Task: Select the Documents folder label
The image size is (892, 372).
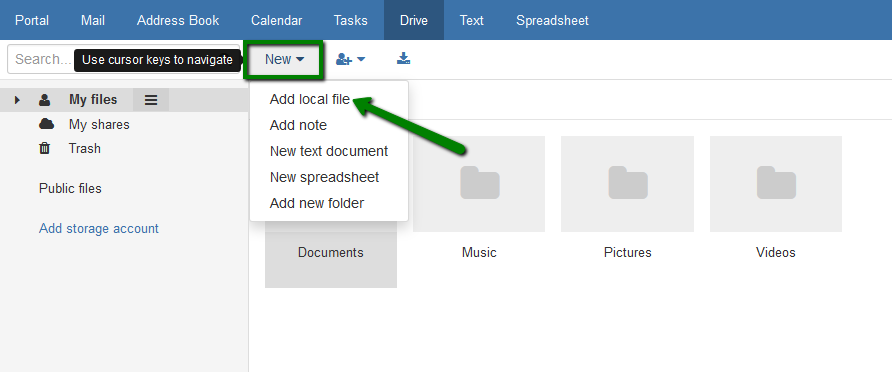Action: tap(331, 253)
